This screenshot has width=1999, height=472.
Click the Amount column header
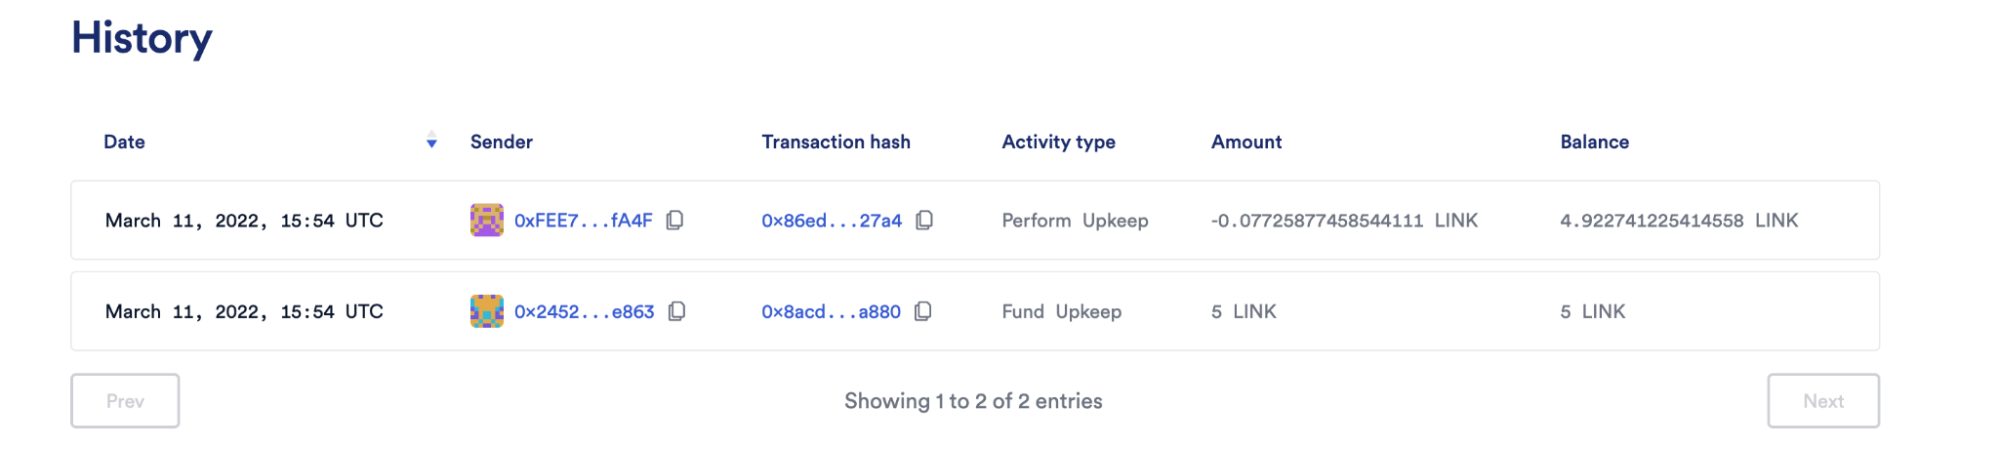tap(1246, 142)
